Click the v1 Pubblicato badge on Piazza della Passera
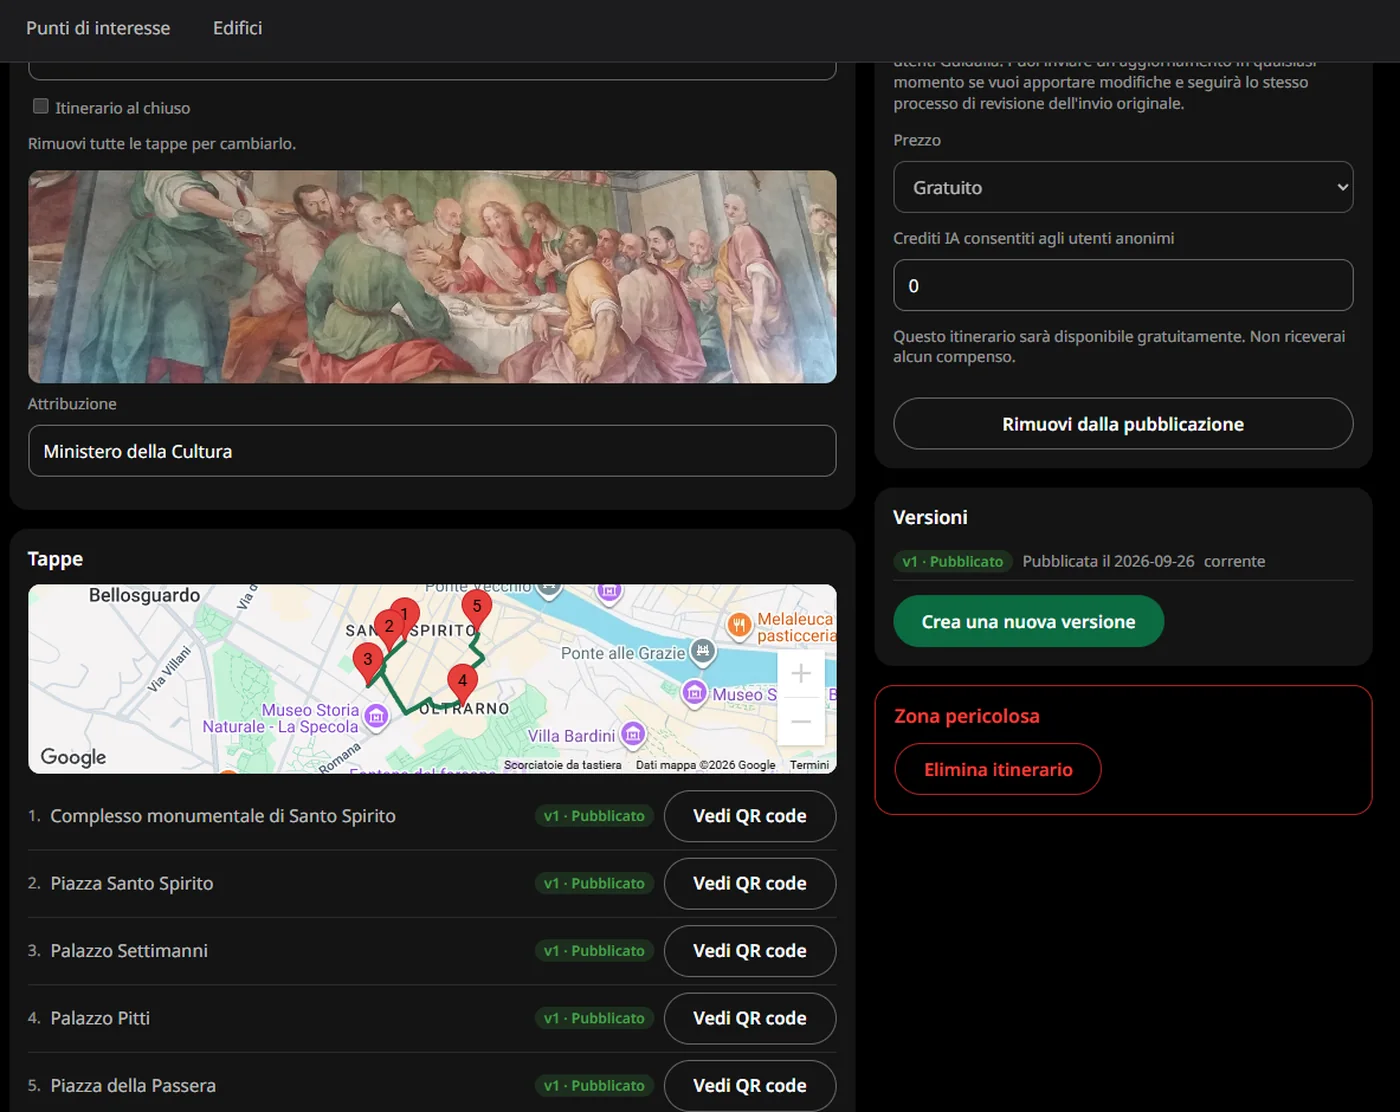 click(x=594, y=1085)
